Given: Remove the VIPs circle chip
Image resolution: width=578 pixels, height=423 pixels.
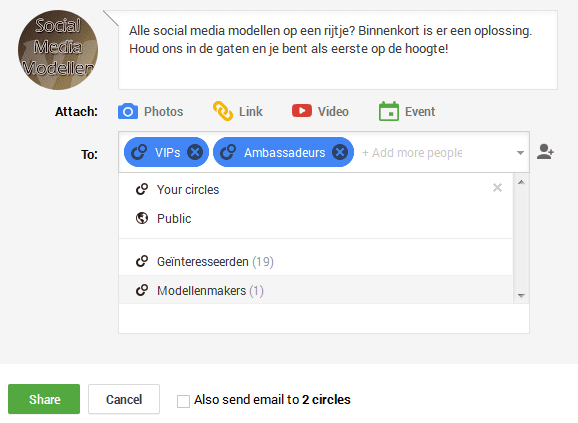Looking at the screenshot, I should pos(195,152).
